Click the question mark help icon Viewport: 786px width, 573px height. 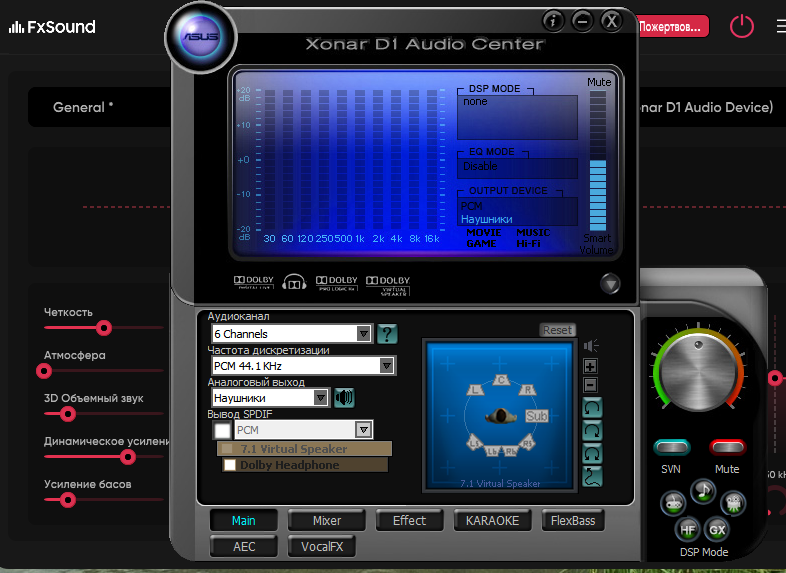coord(387,334)
